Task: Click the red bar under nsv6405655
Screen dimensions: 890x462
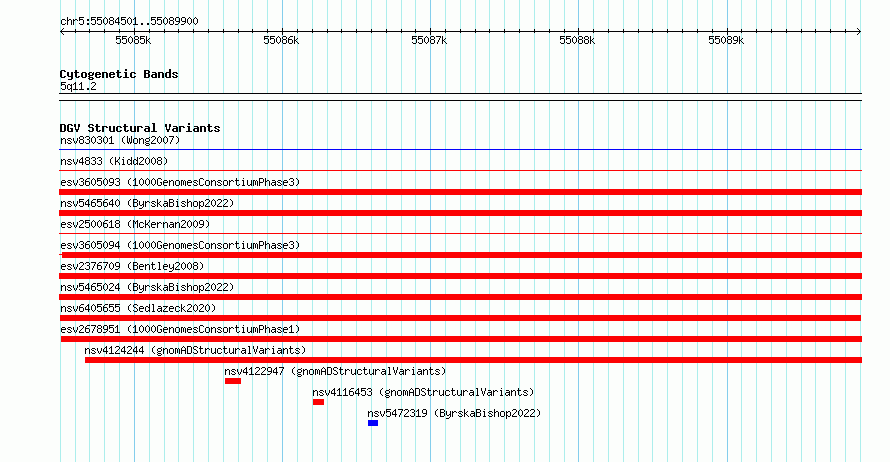Action: pos(461,318)
